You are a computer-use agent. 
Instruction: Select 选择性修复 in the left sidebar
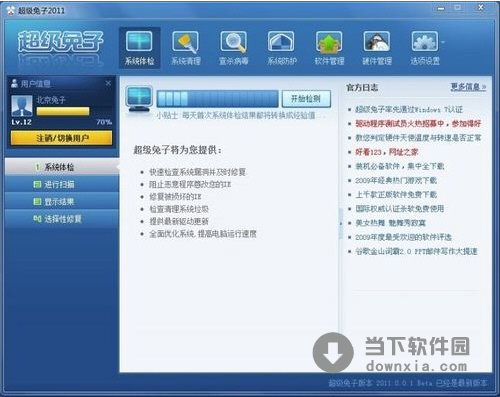(62, 219)
